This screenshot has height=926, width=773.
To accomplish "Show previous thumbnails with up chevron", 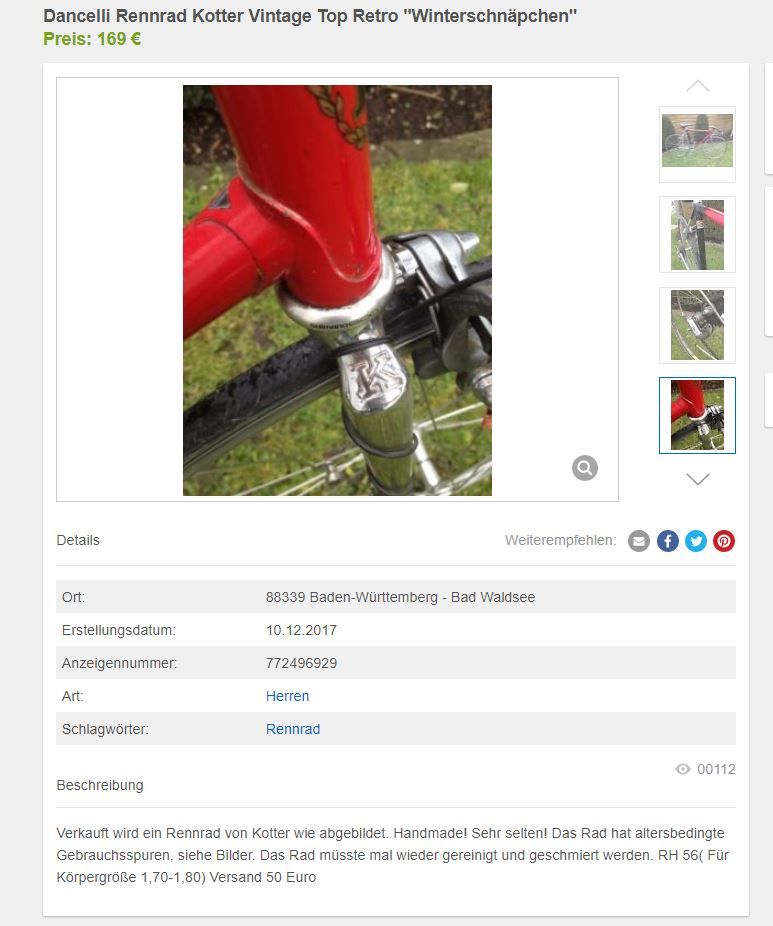I will pyautogui.click(x=697, y=86).
